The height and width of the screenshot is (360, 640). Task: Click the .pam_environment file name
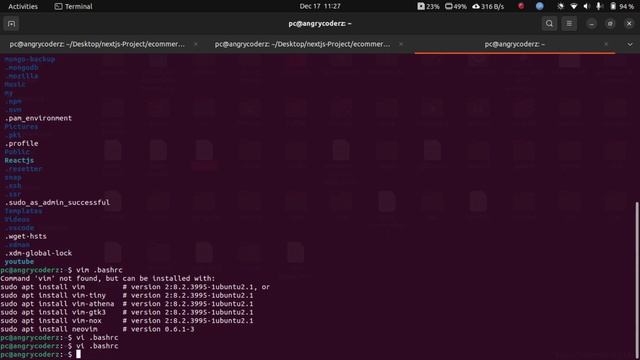click(38, 118)
